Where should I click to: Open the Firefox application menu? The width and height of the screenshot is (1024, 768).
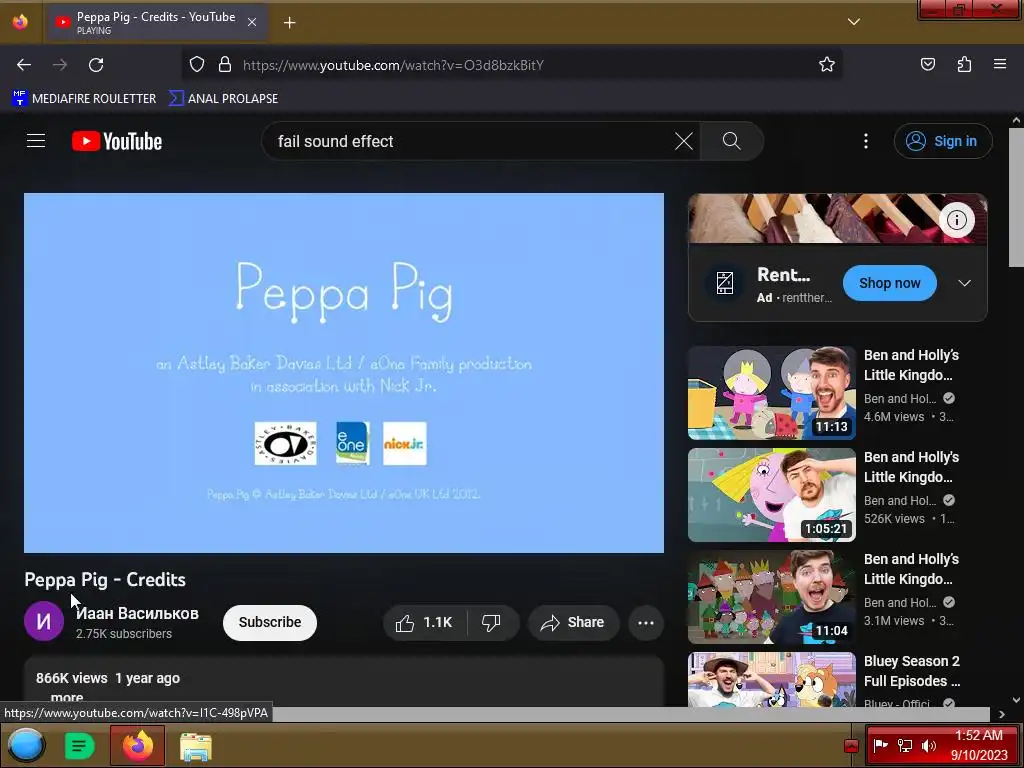point(999,64)
